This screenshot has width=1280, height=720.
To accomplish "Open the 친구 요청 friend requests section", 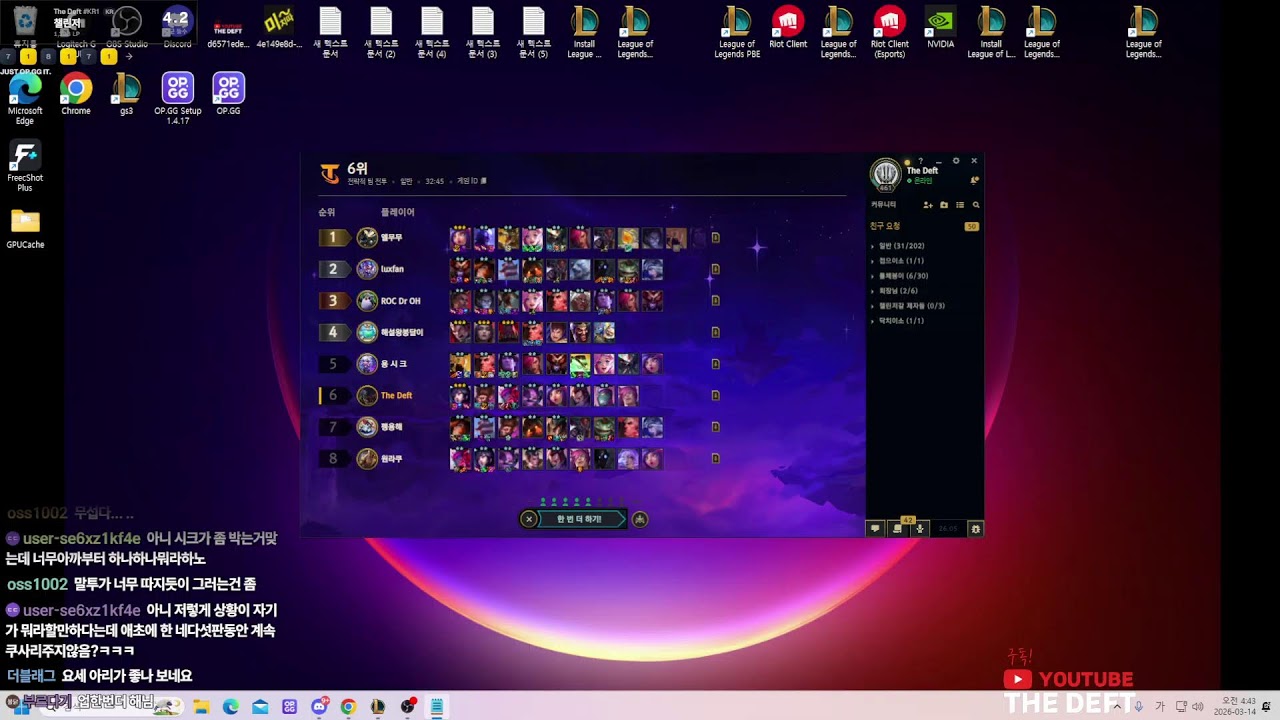I will coord(924,227).
